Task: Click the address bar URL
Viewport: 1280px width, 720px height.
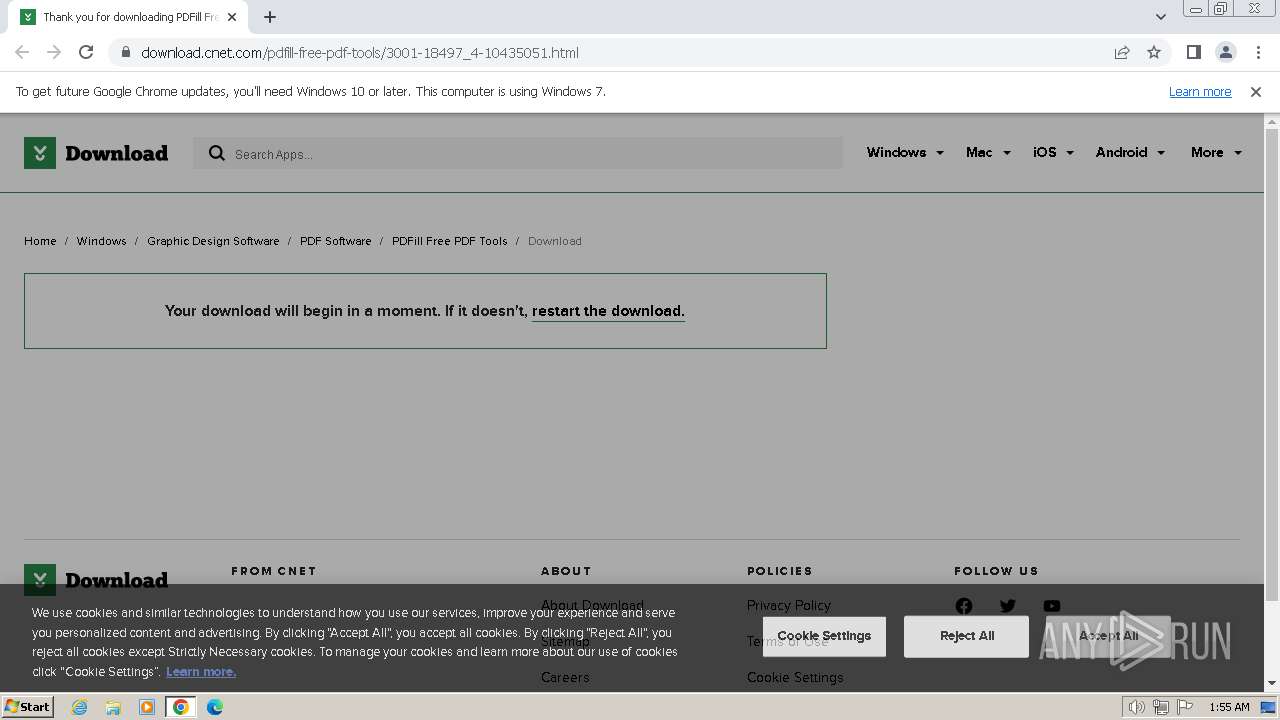Action: [360, 52]
